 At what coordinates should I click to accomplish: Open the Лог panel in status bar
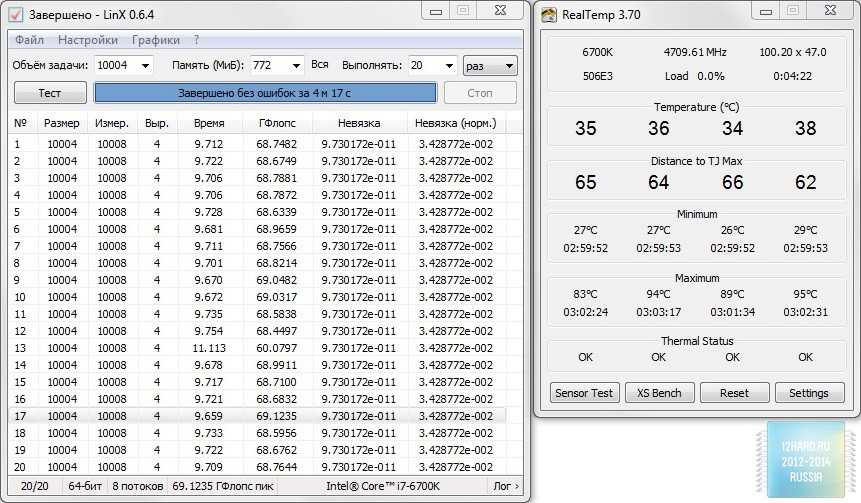point(507,487)
